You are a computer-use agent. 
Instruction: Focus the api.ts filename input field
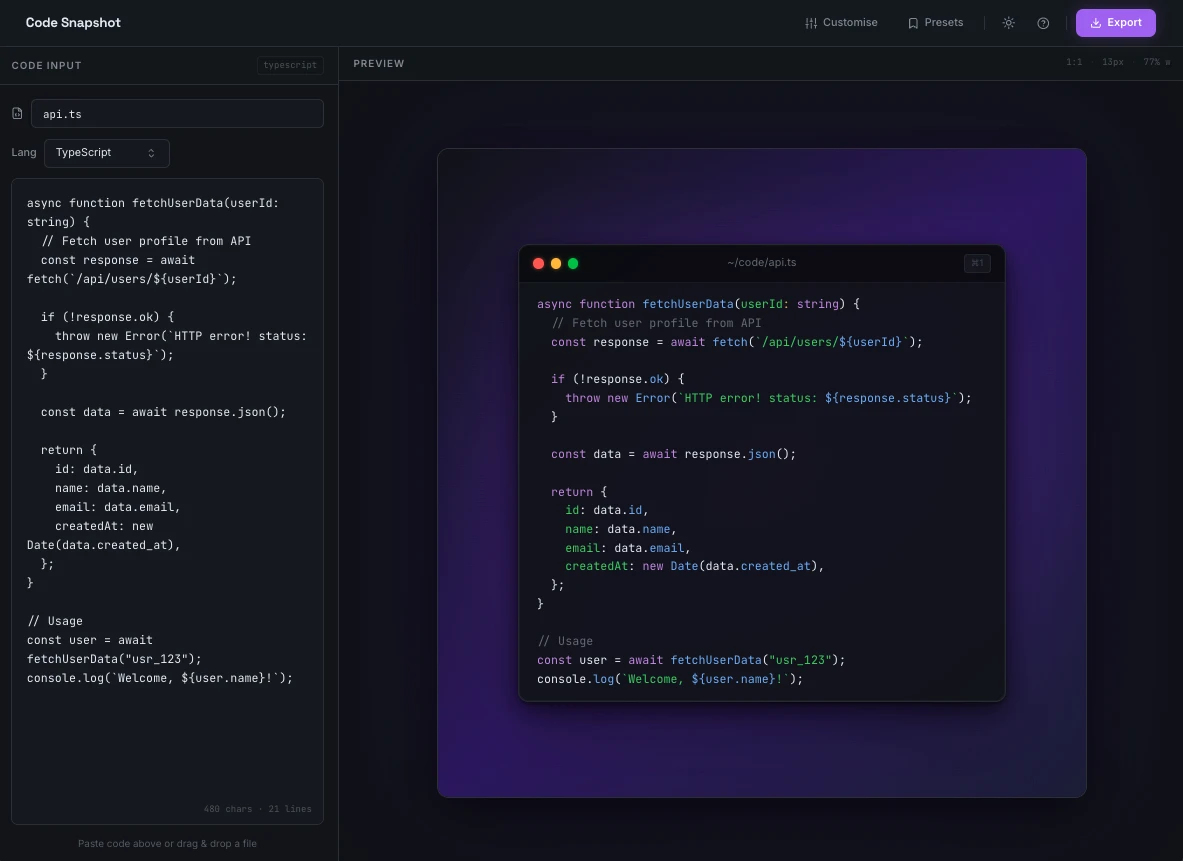point(177,114)
